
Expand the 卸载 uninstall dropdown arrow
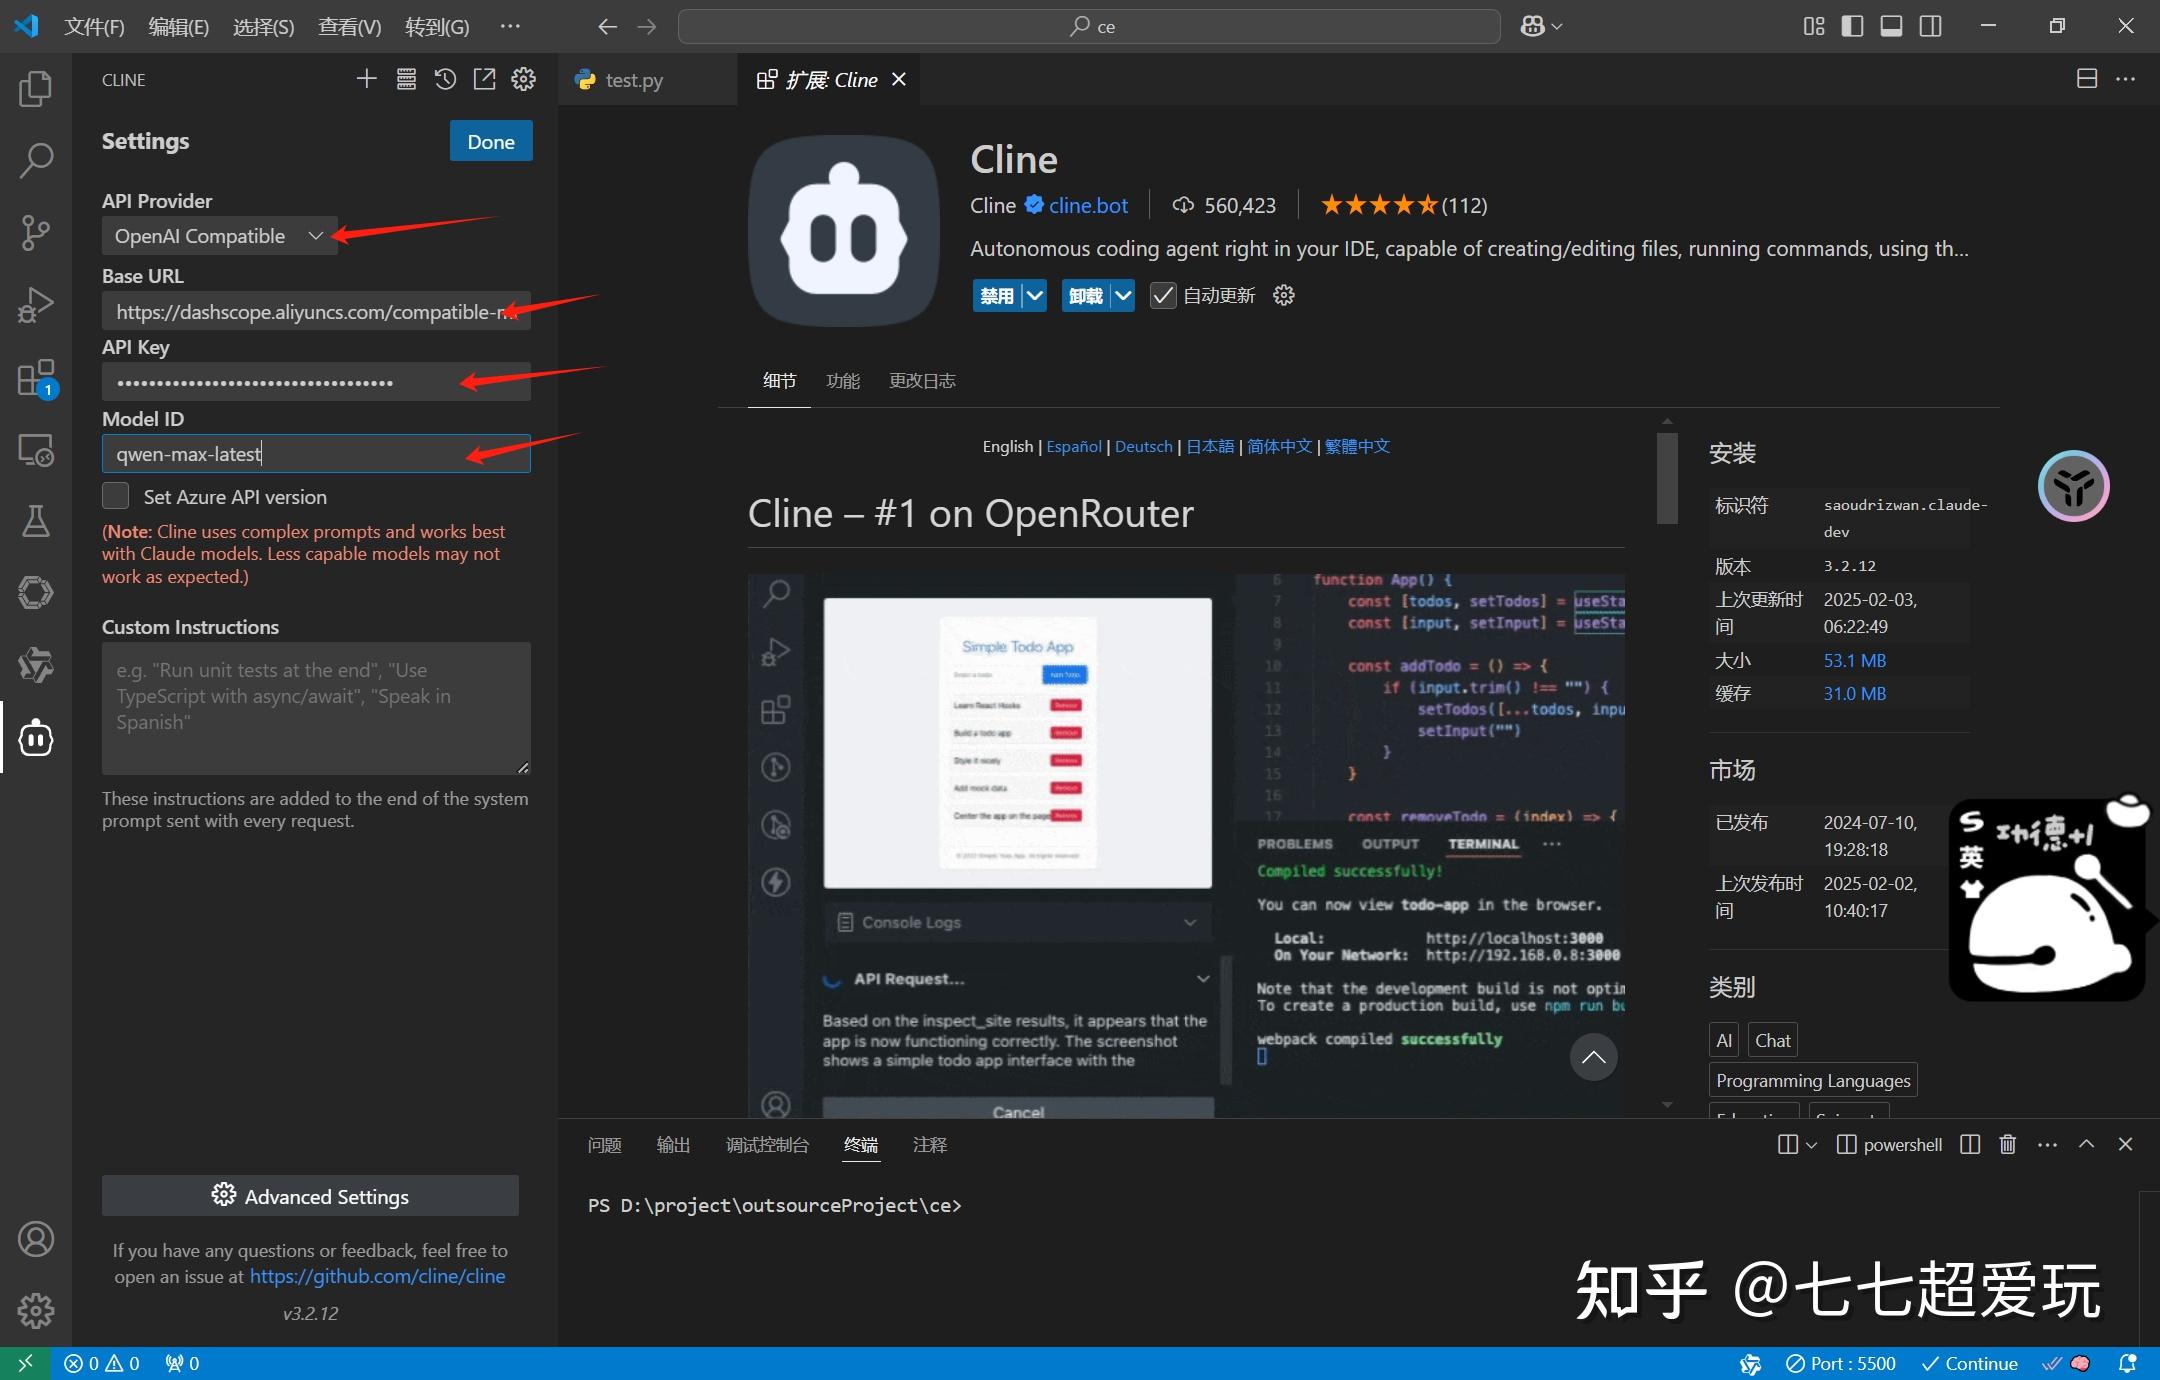1123,296
